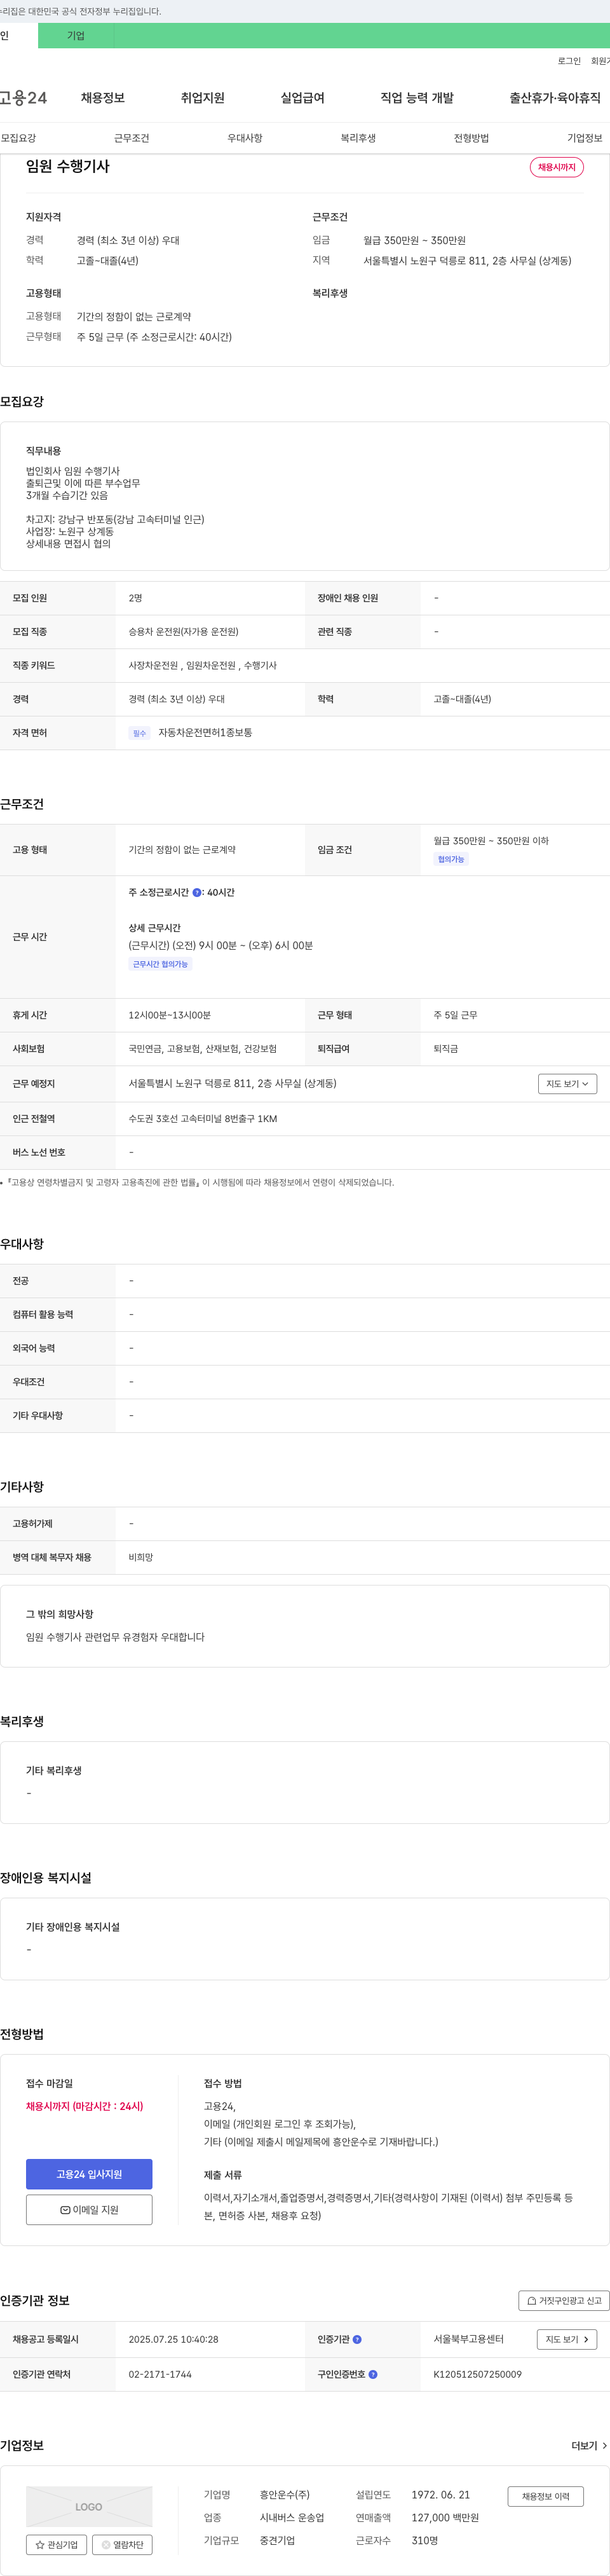Click 수도권 3호선 고속터미널 8번출구 1KM
This screenshot has width=610, height=2576.
point(203,1119)
